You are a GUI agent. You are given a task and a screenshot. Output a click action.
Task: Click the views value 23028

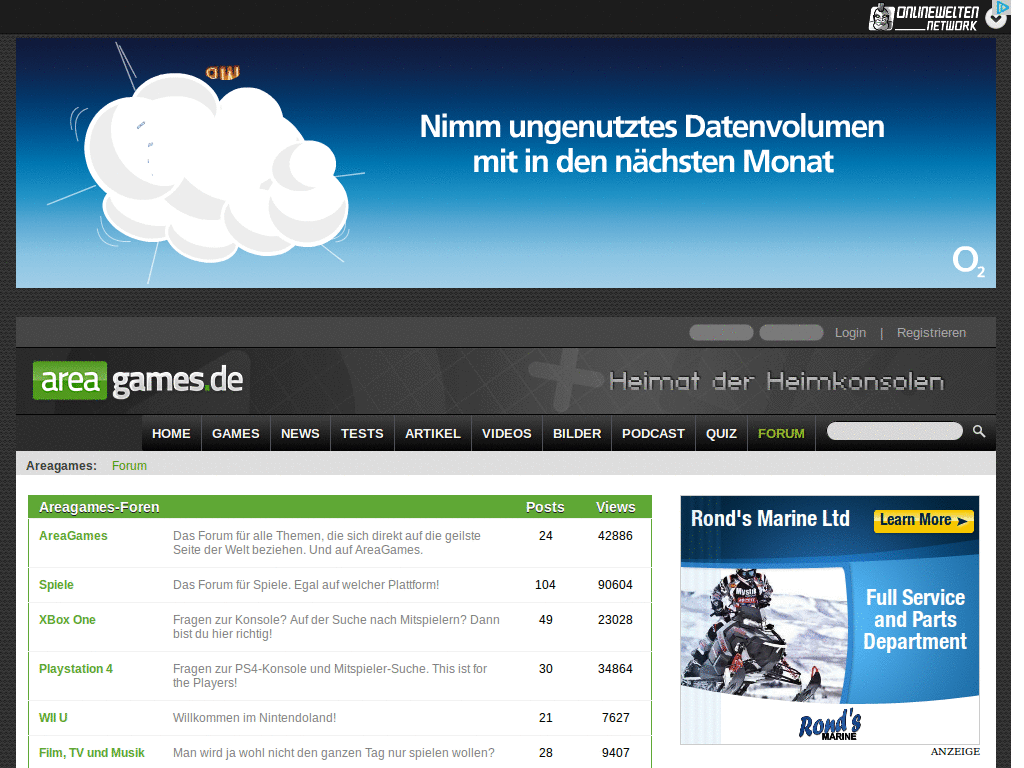point(615,620)
